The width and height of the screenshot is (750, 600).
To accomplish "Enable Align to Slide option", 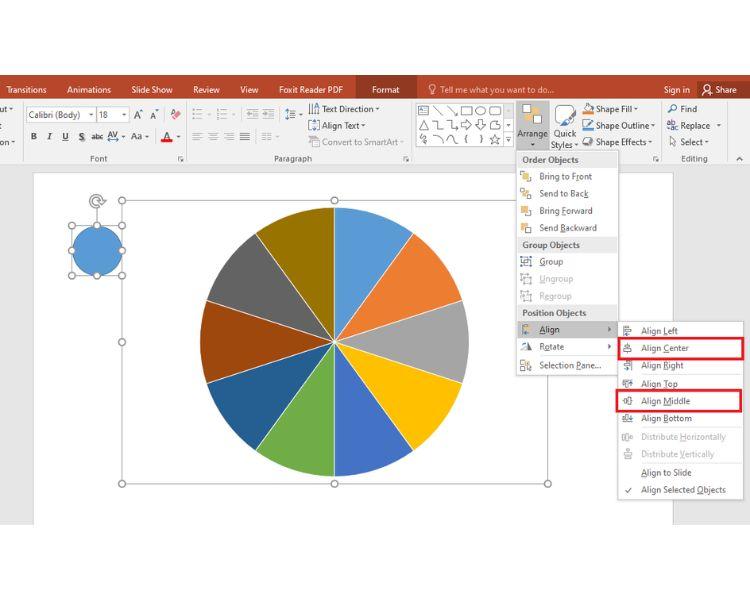I will (x=681, y=473).
